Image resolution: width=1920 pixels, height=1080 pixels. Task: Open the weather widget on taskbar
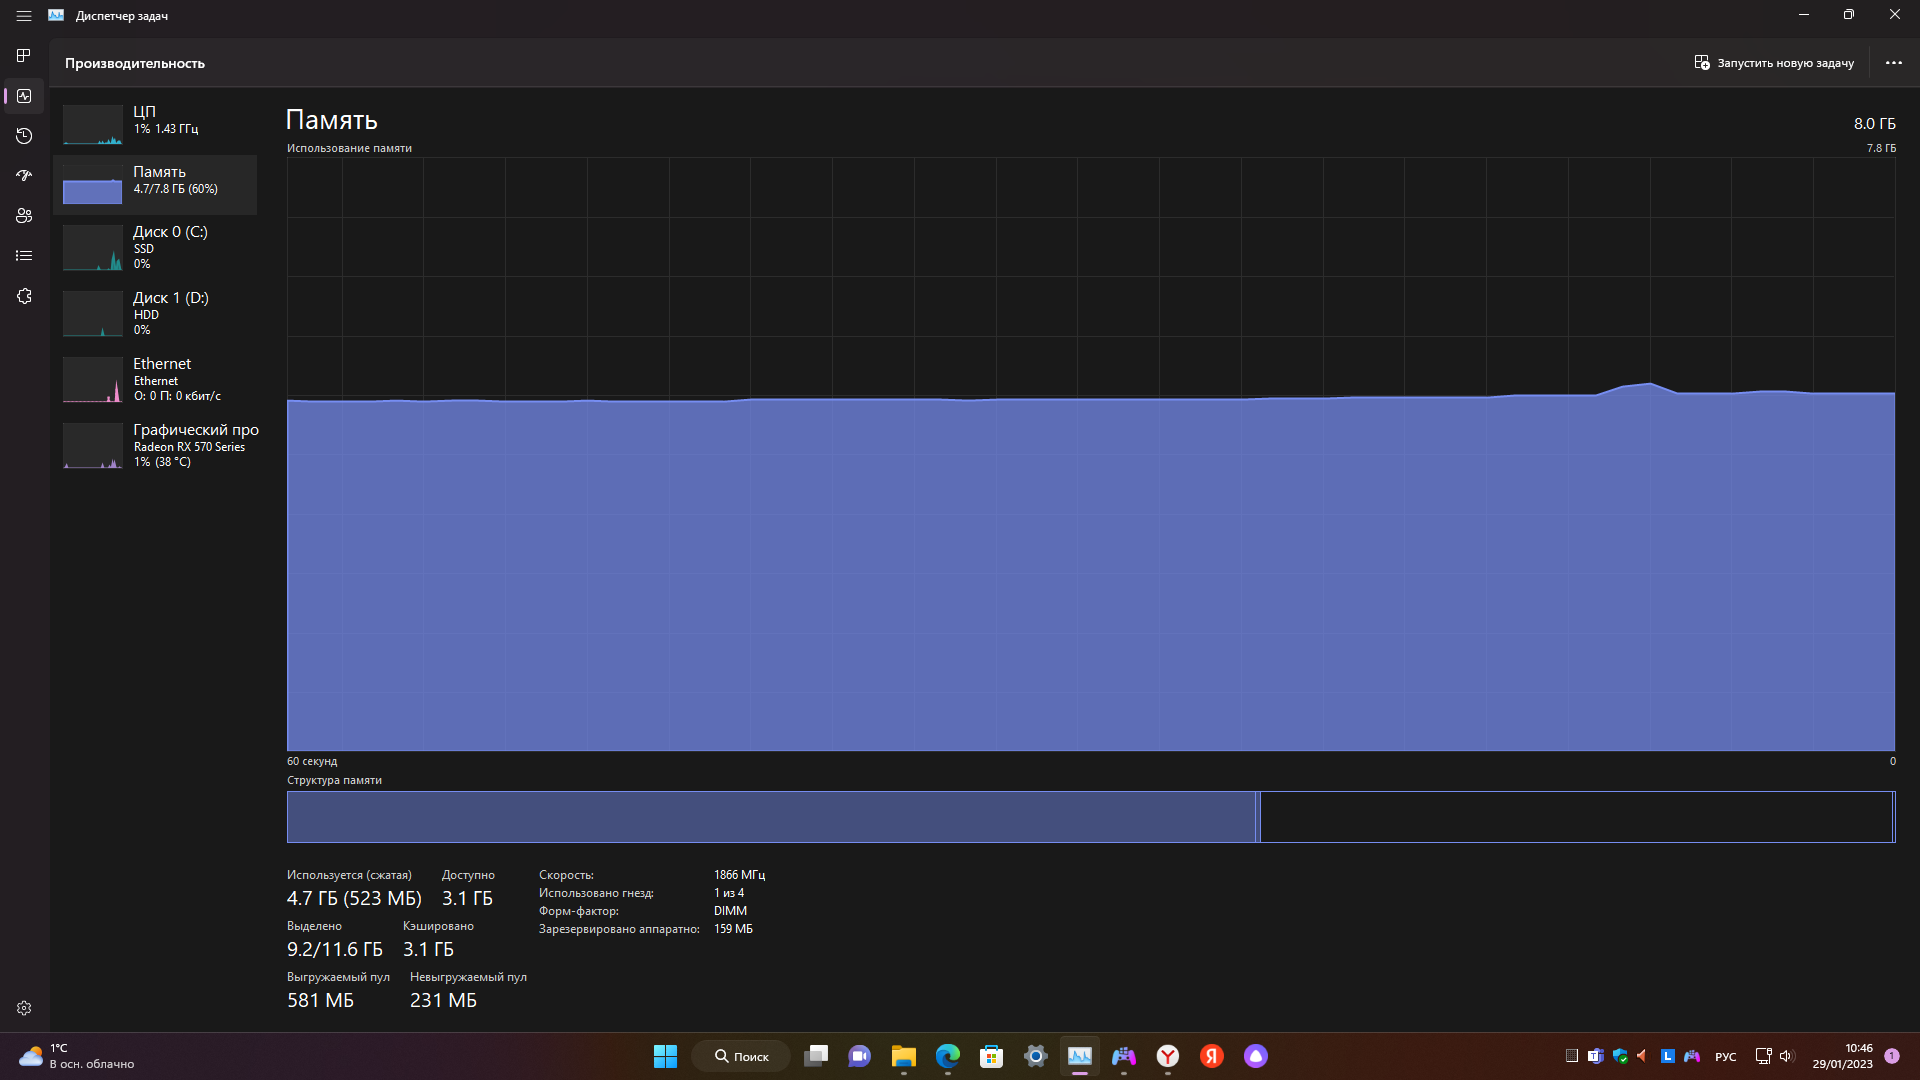pyautogui.click(x=75, y=1056)
